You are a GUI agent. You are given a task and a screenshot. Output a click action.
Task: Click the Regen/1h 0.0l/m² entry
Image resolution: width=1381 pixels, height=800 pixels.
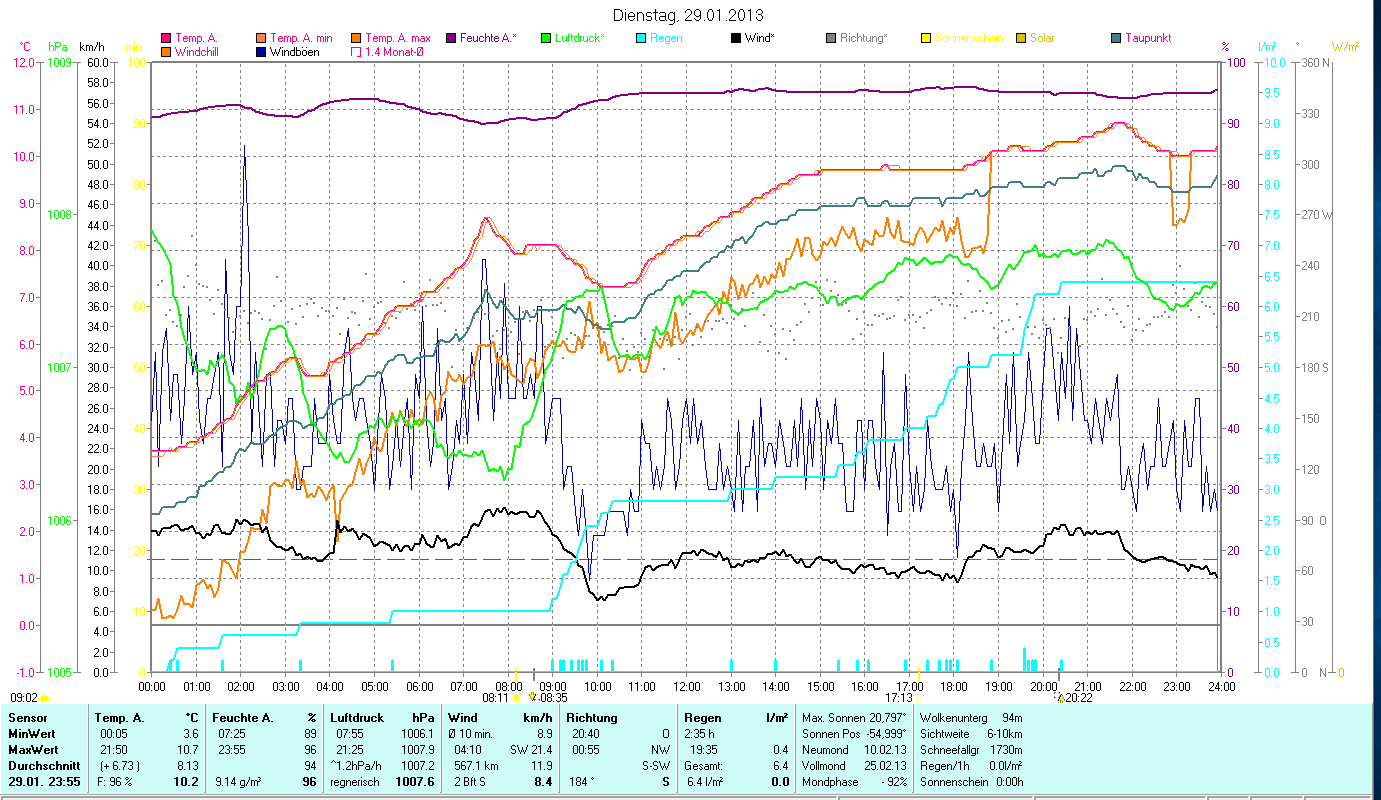click(971, 766)
